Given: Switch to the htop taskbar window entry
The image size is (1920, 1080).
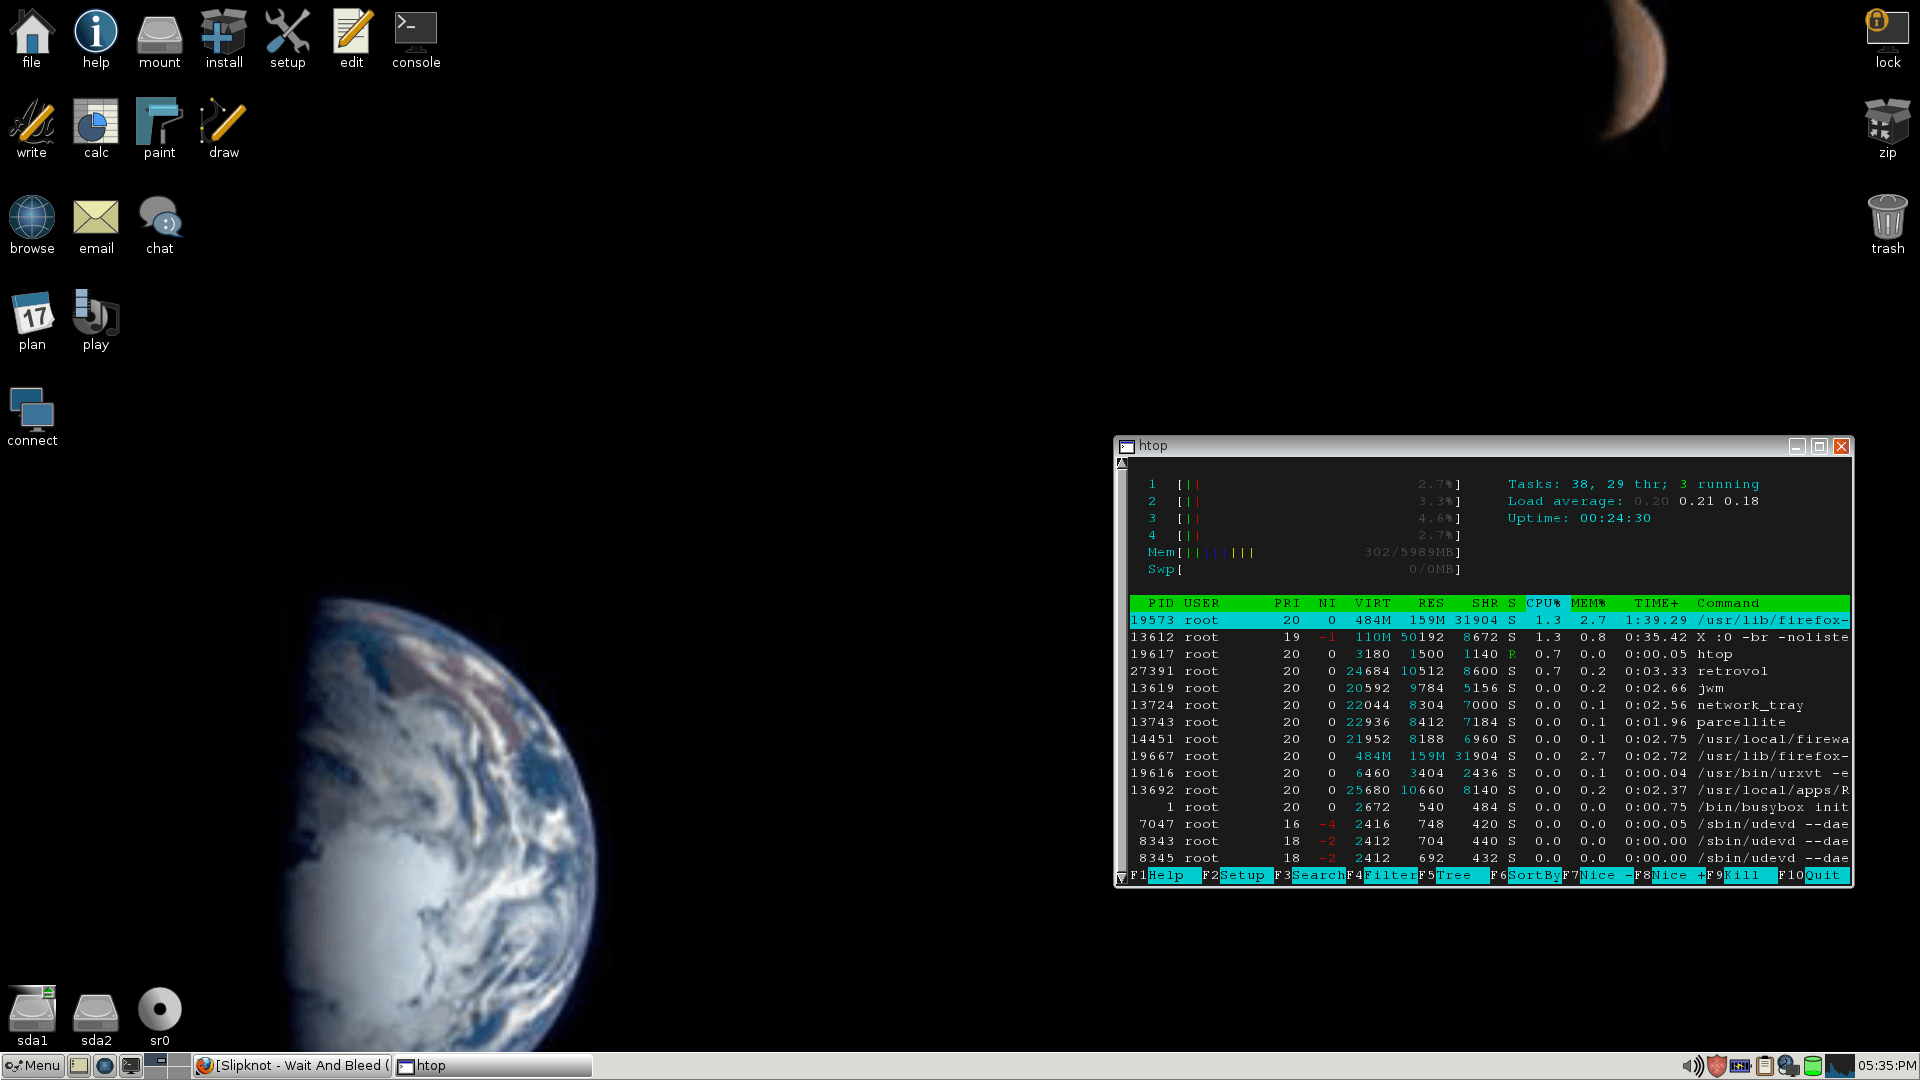Looking at the screenshot, I should click(x=493, y=1066).
